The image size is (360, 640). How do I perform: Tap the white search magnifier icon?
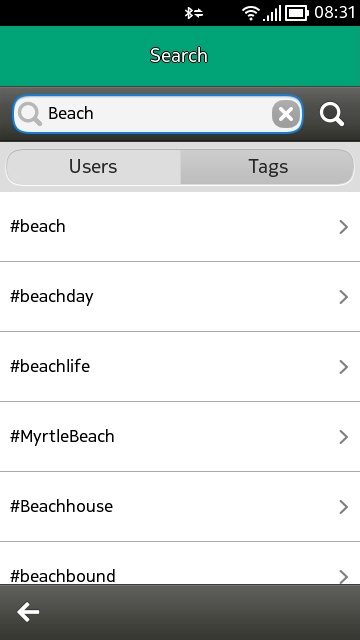pos(331,114)
